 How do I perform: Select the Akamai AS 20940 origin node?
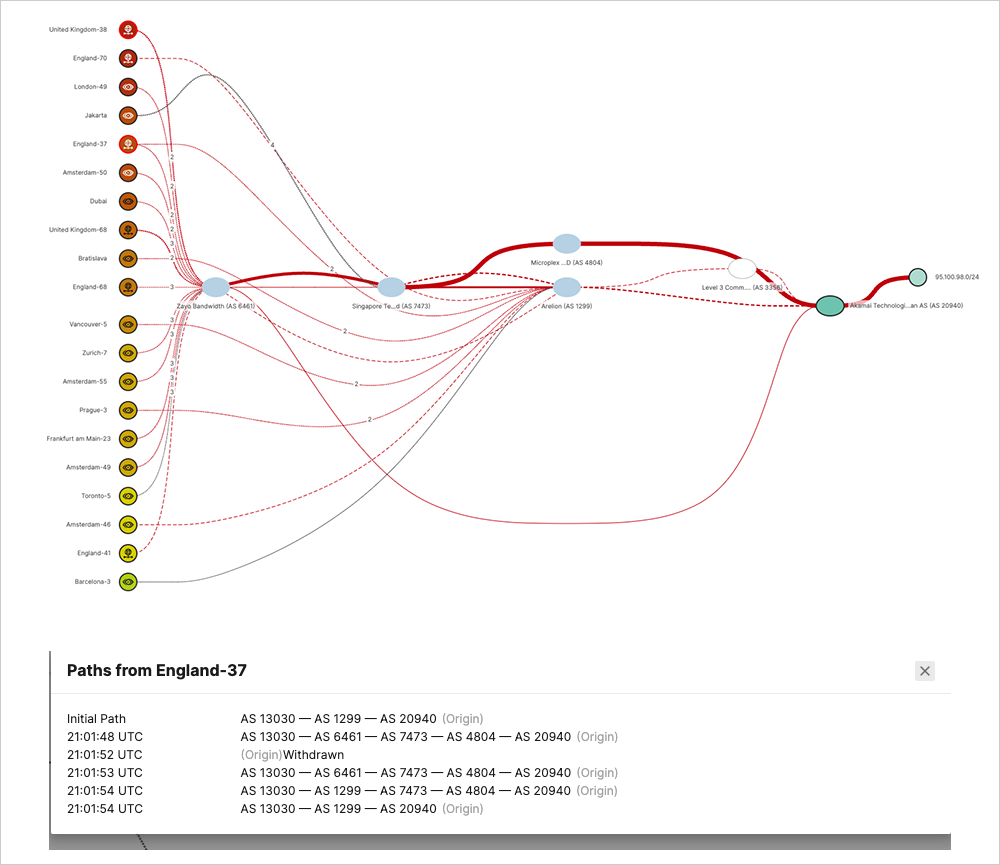[x=829, y=305]
